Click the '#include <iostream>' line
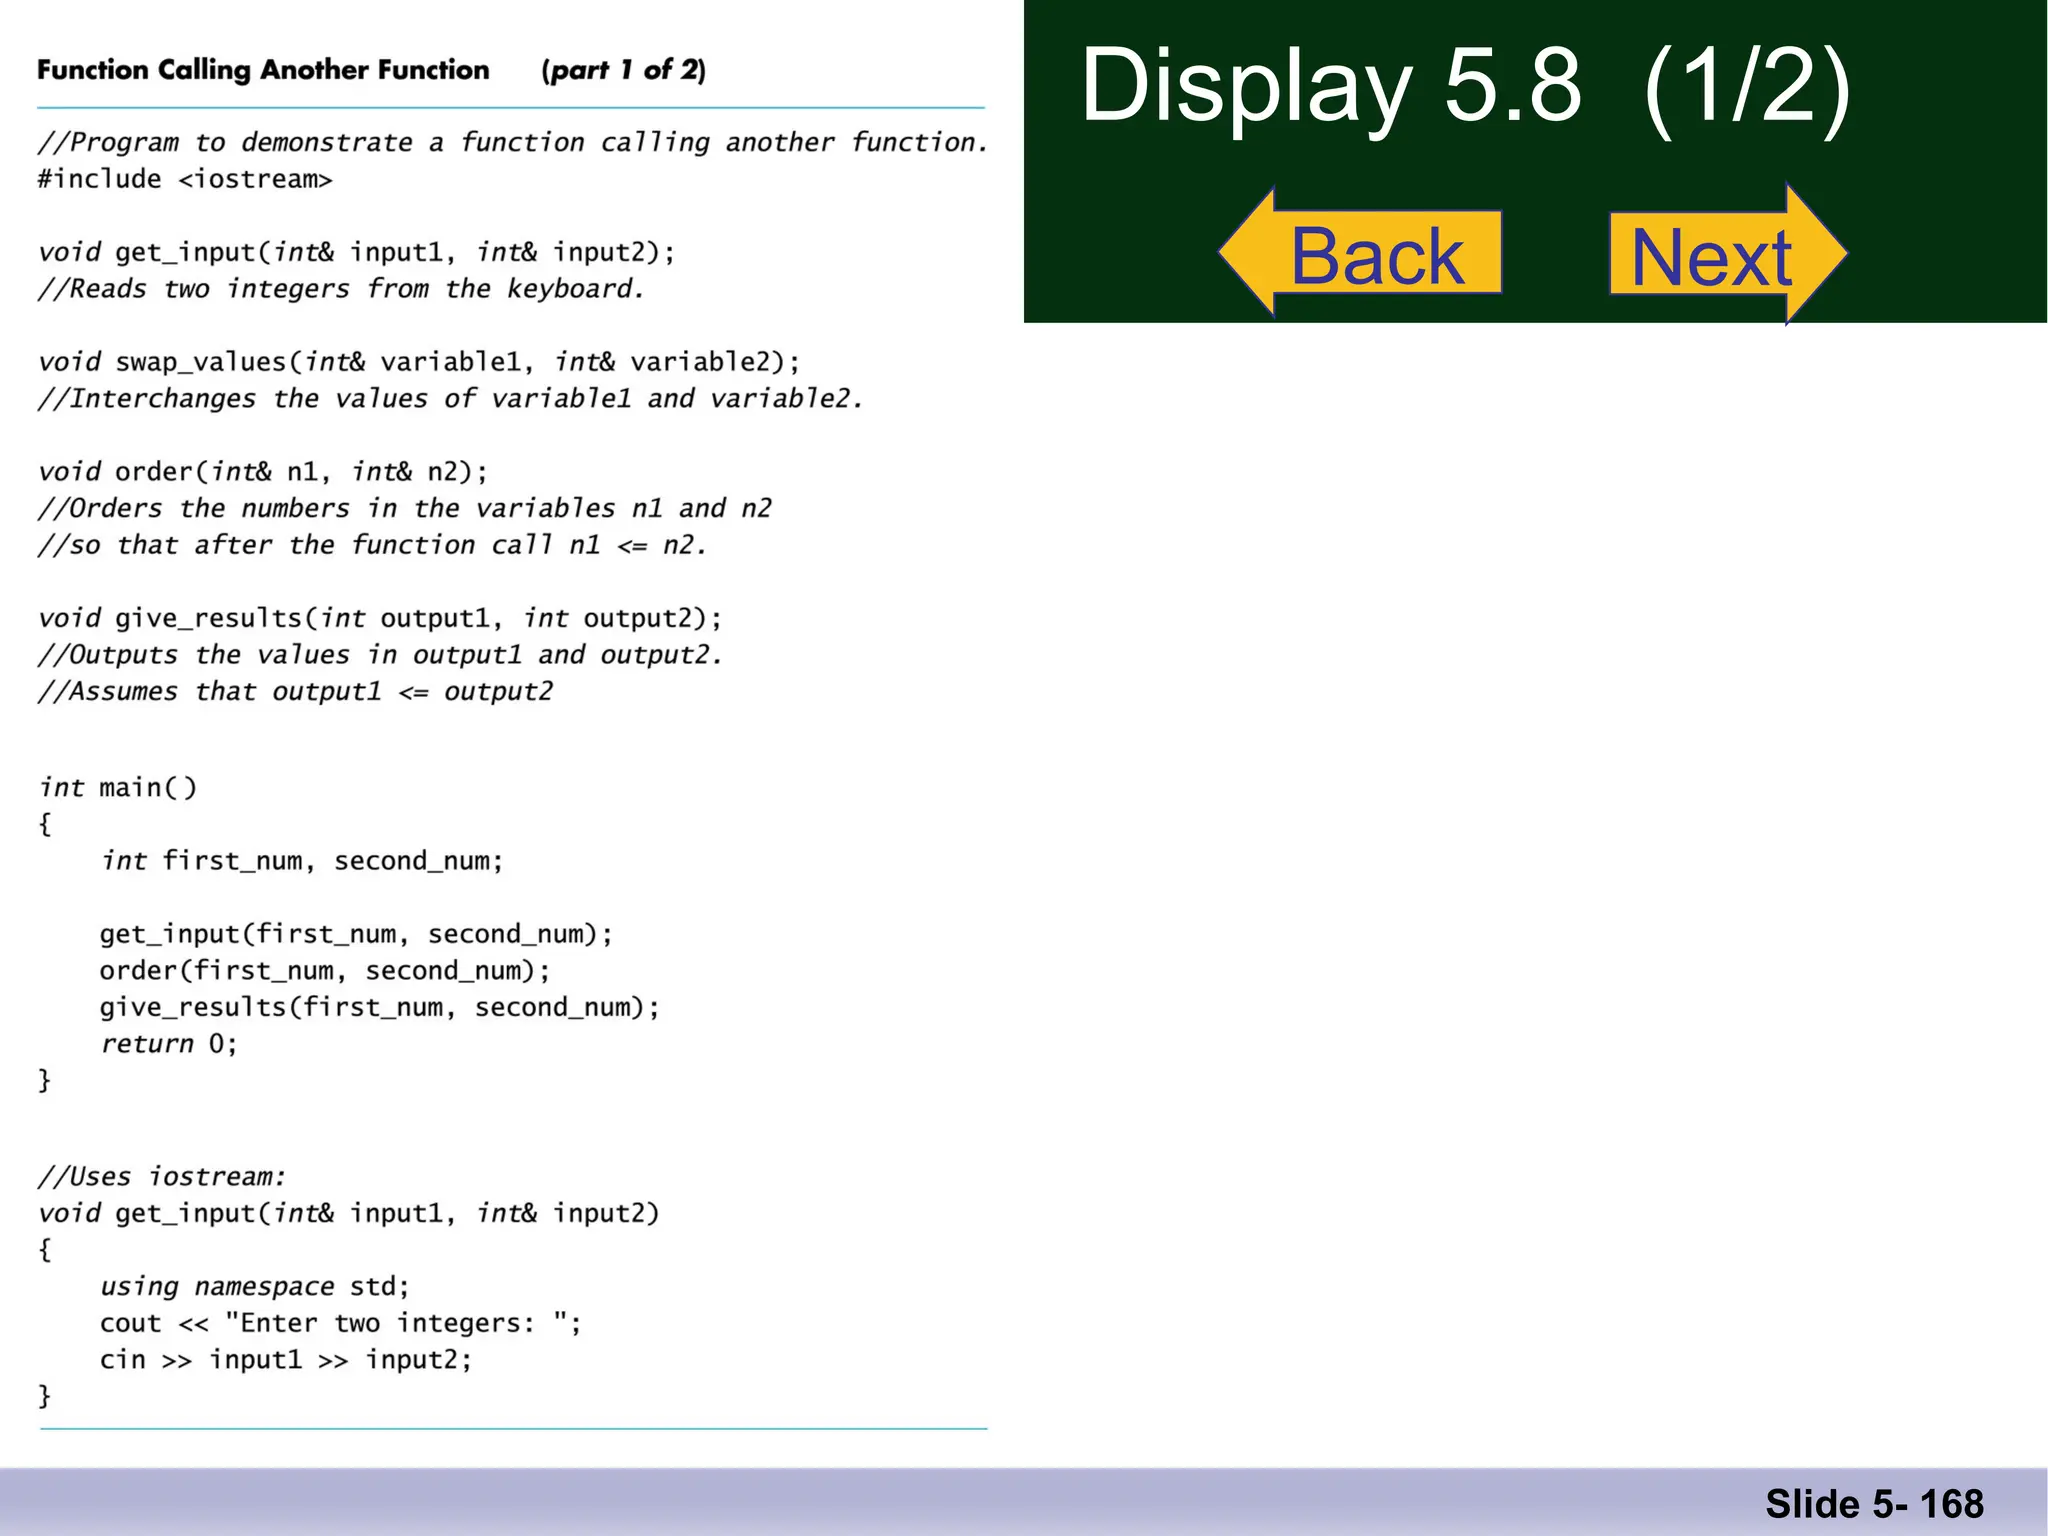Image resolution: width=2048 pixels, height=1536 pixels. point(185,179)
